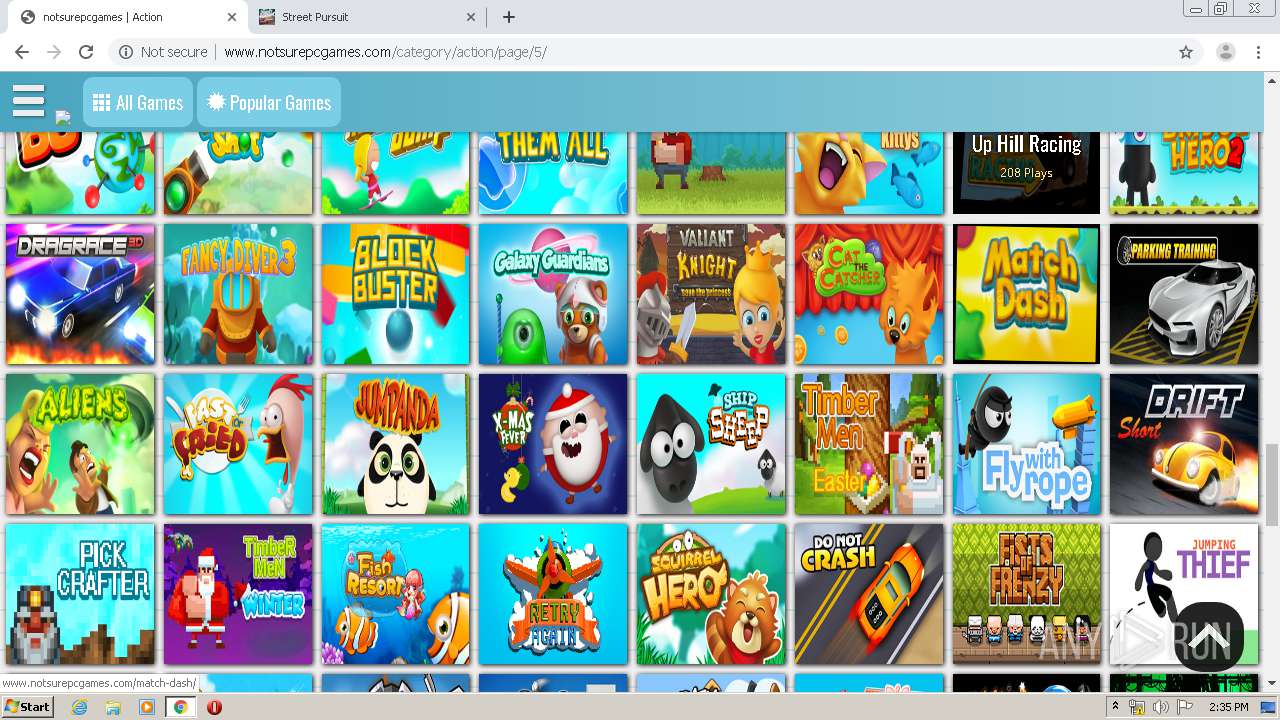The width and height of the screenshot is (1280, 720).
Task: Click the All Games button
Action: click(138, 102)
